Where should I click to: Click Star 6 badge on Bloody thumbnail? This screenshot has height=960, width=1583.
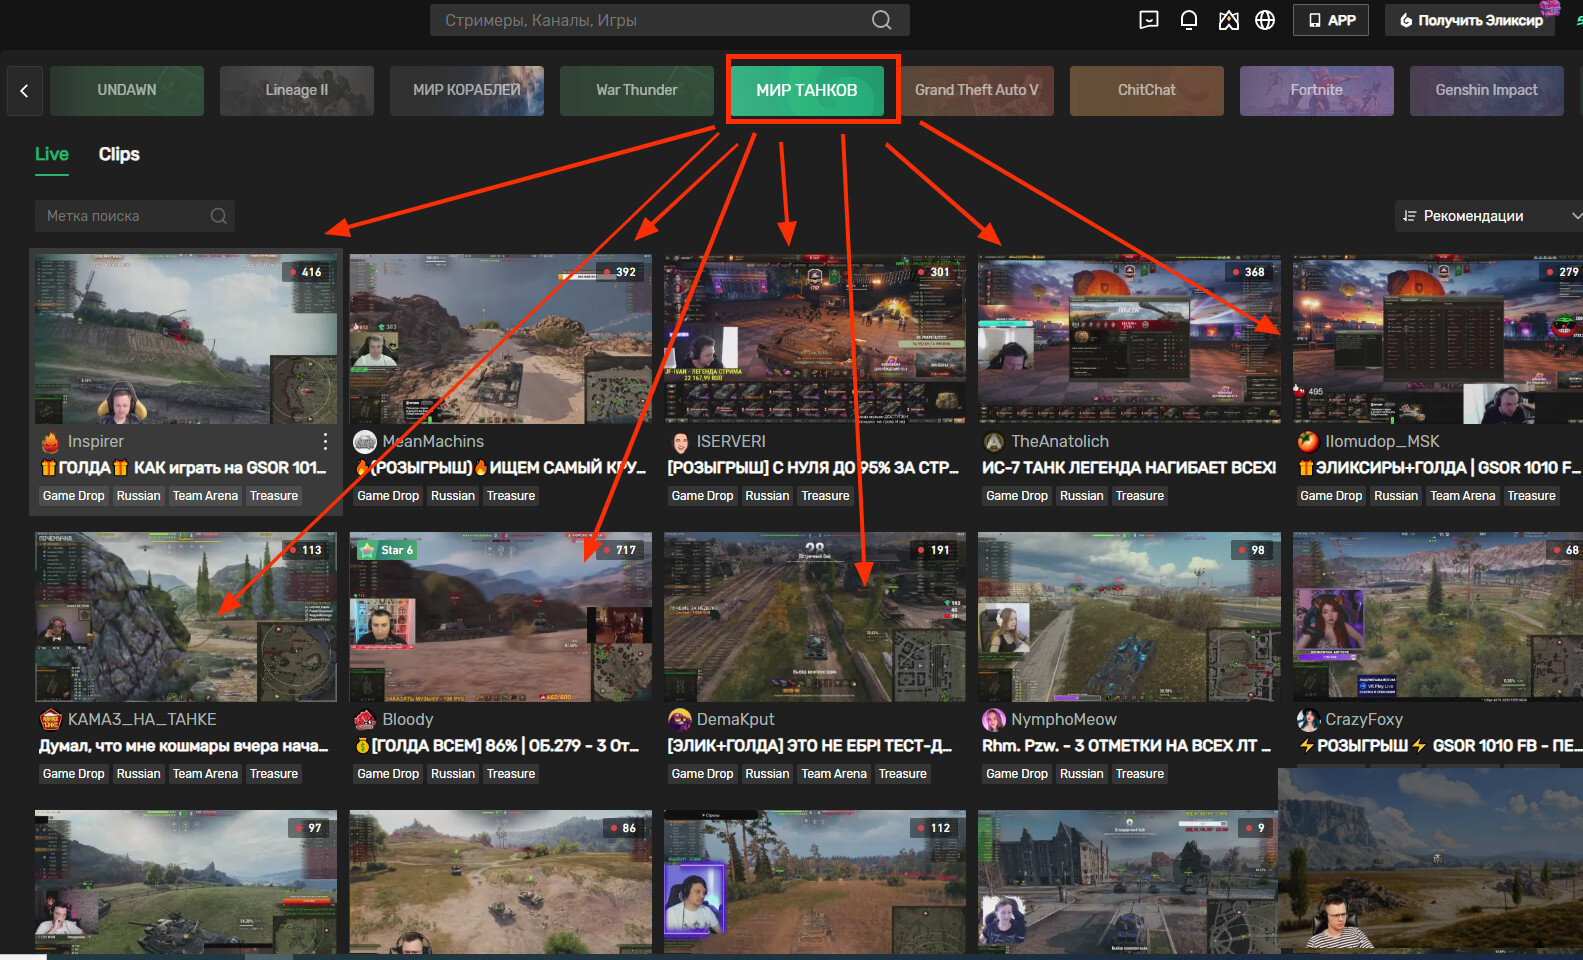click(x=386, y=550)
